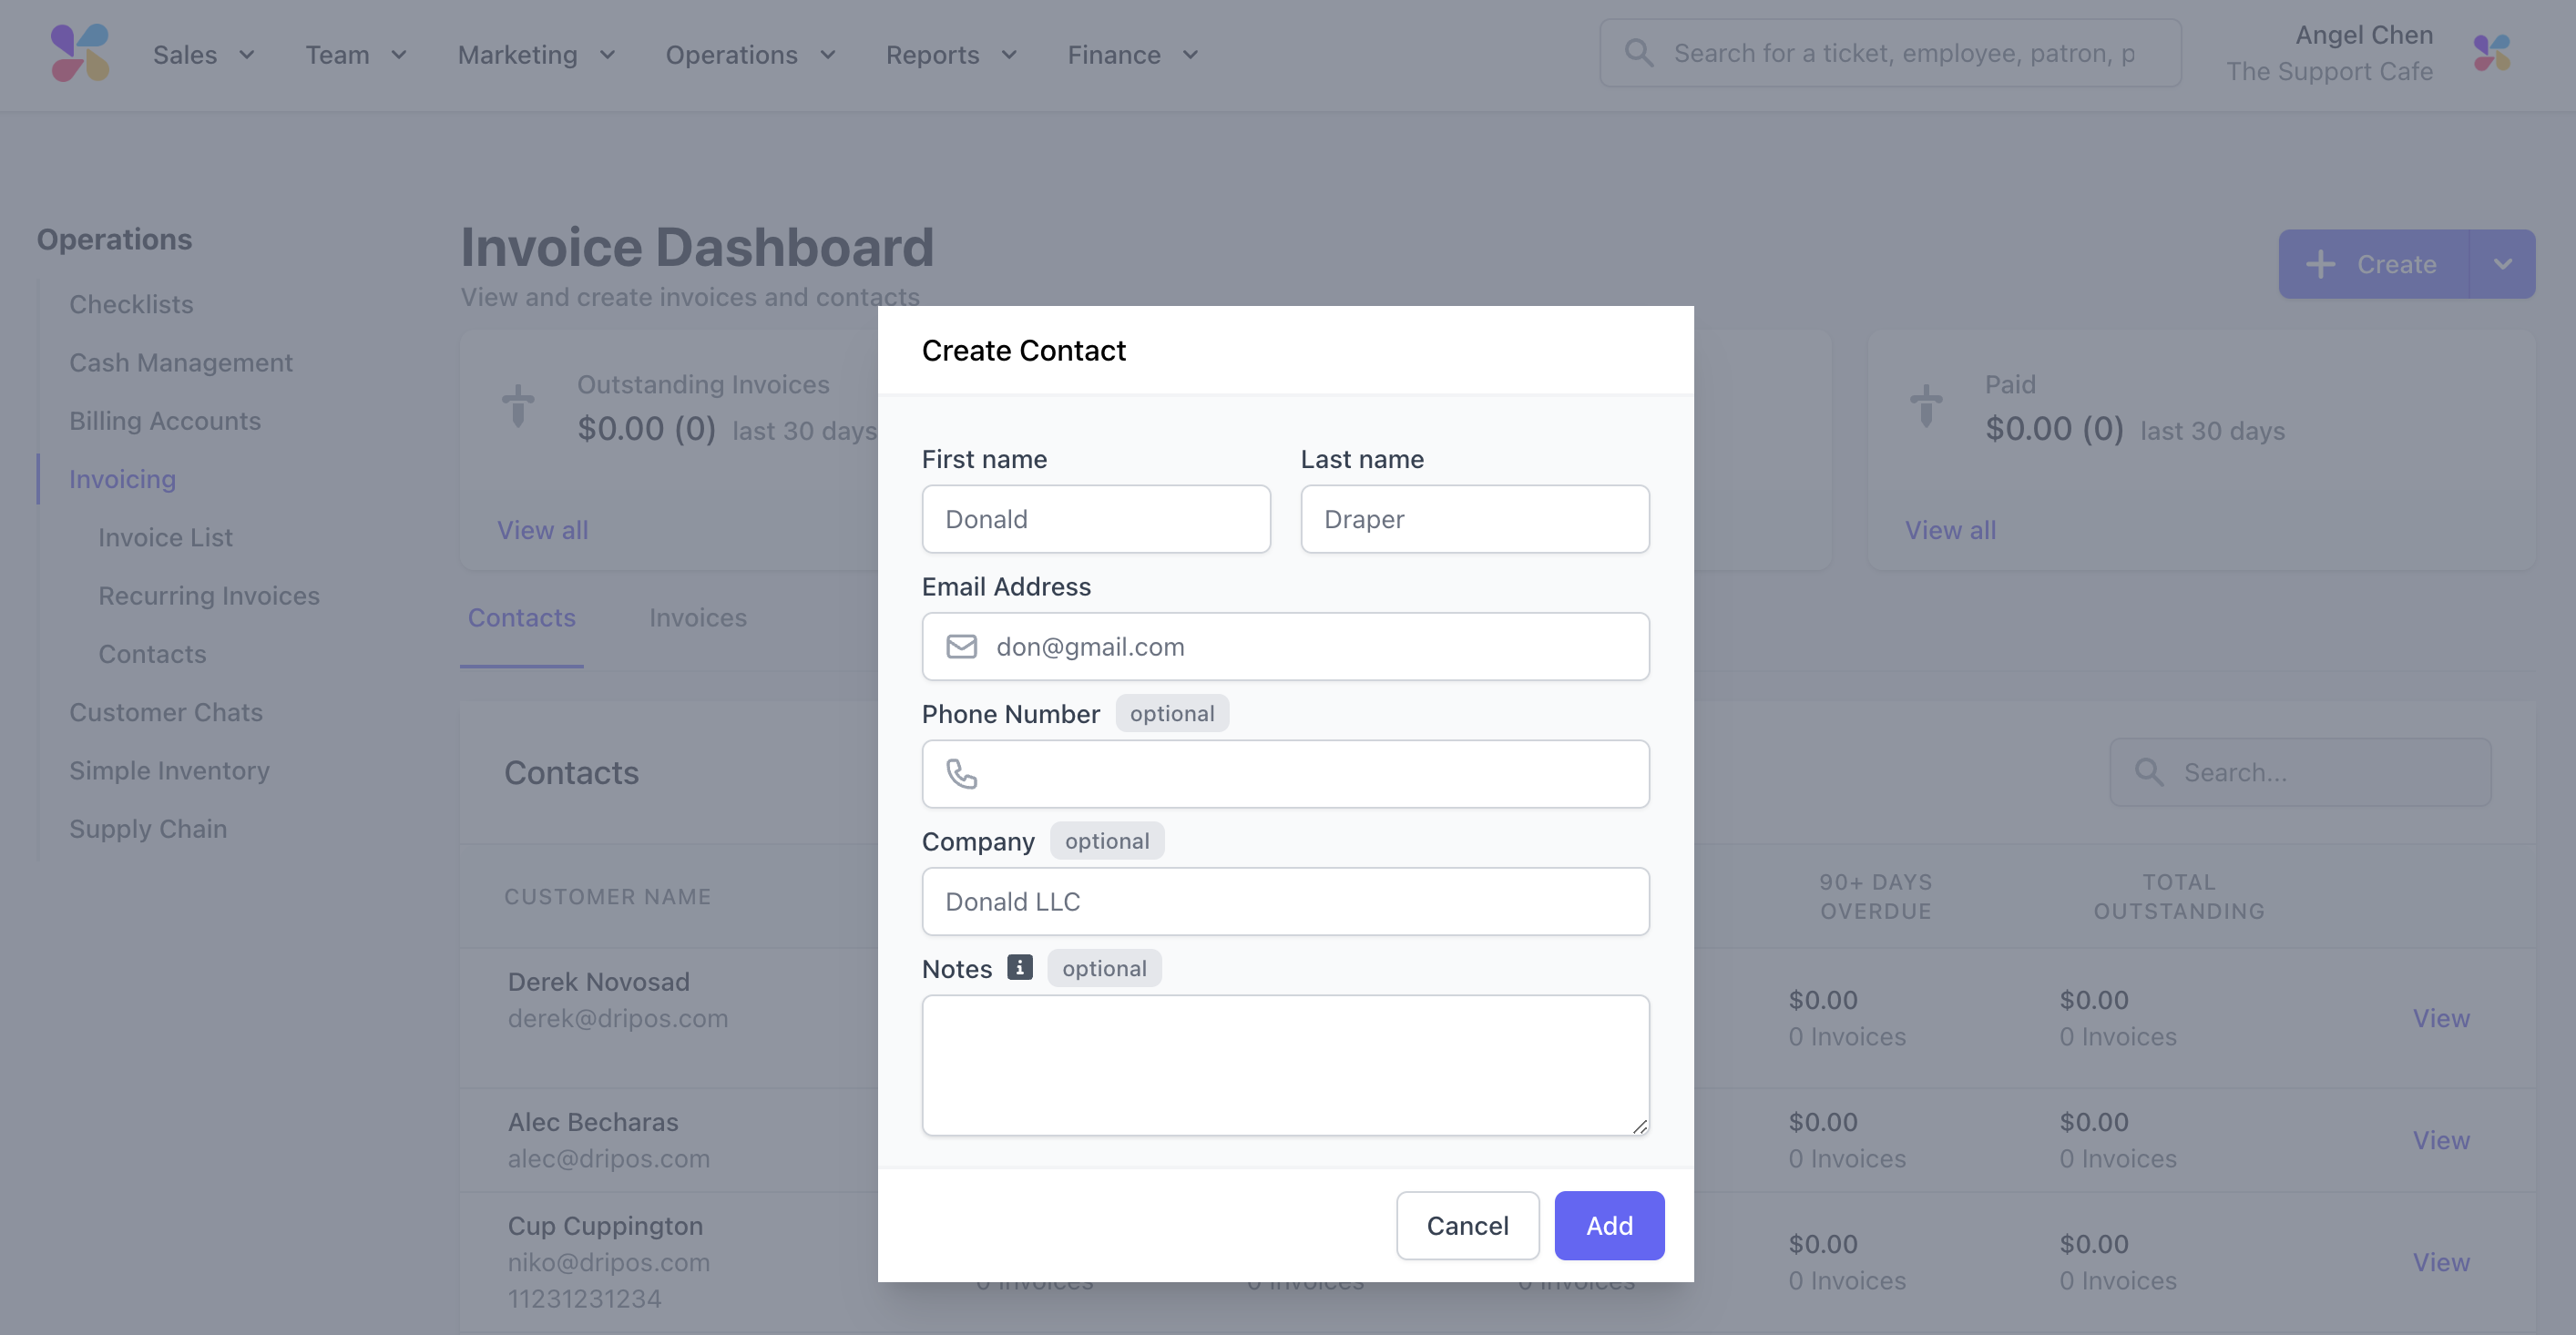Click the envelope icon in the Email Address field
The height and width of the screenshot is (1335, 2576).
point(961,647)
